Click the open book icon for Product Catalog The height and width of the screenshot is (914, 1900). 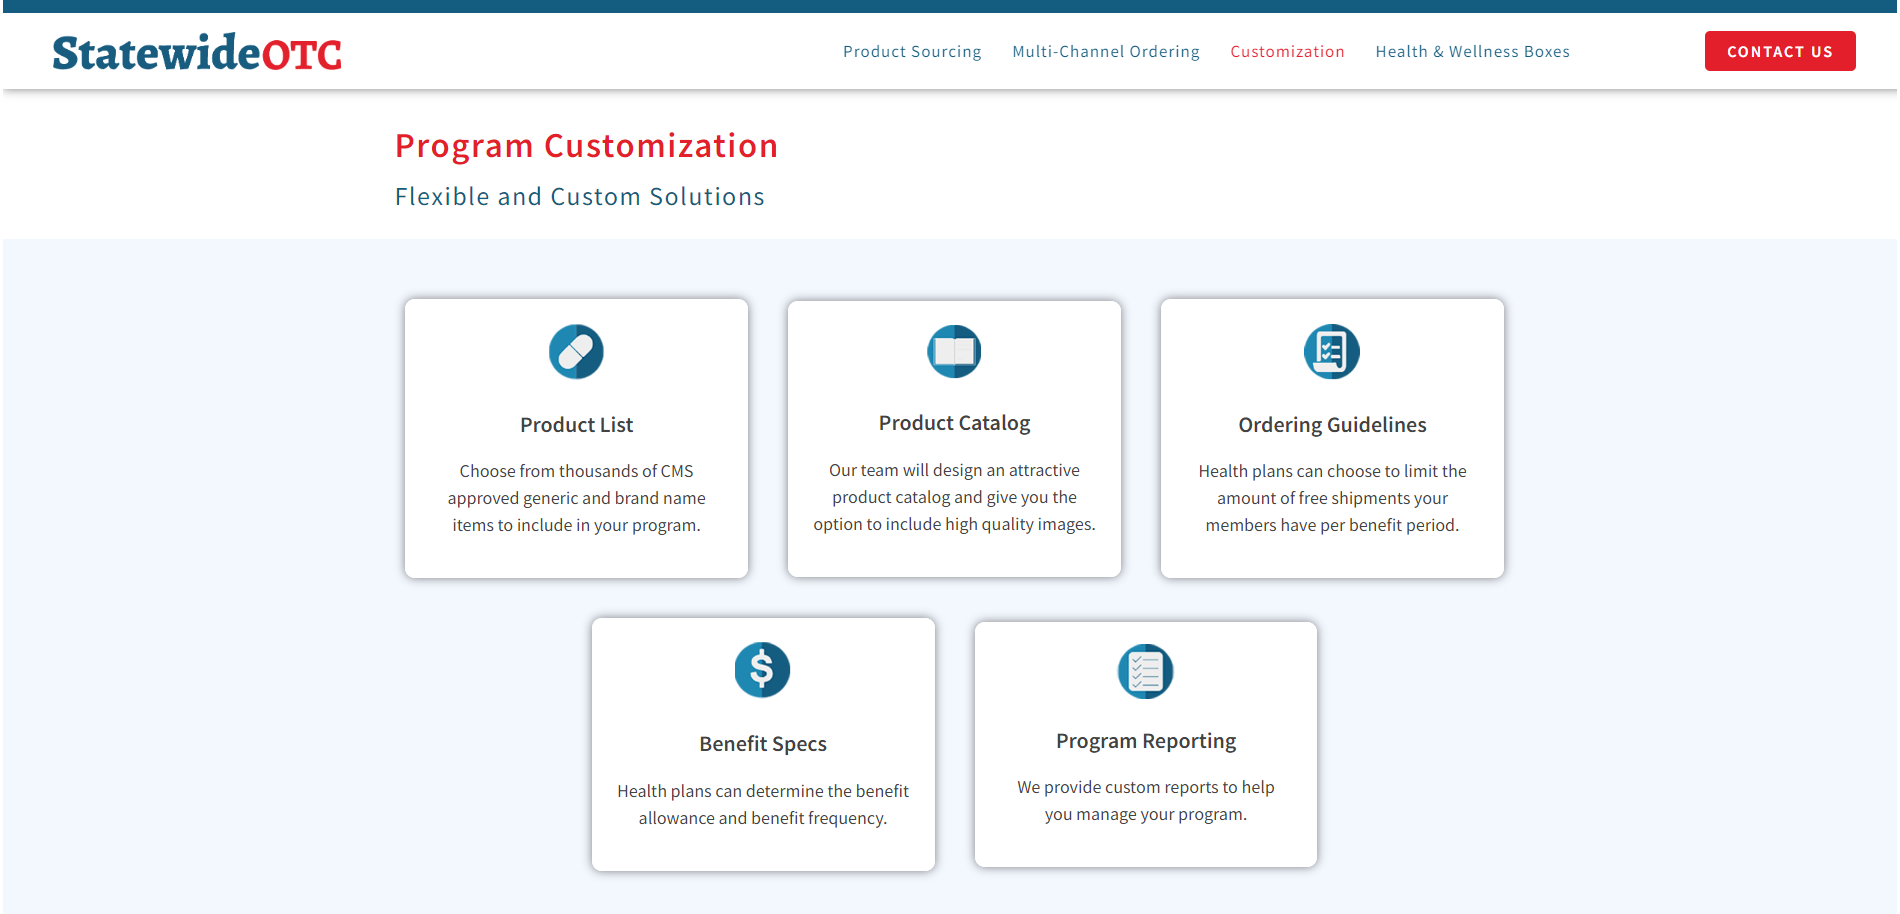(x=954, y=351)
